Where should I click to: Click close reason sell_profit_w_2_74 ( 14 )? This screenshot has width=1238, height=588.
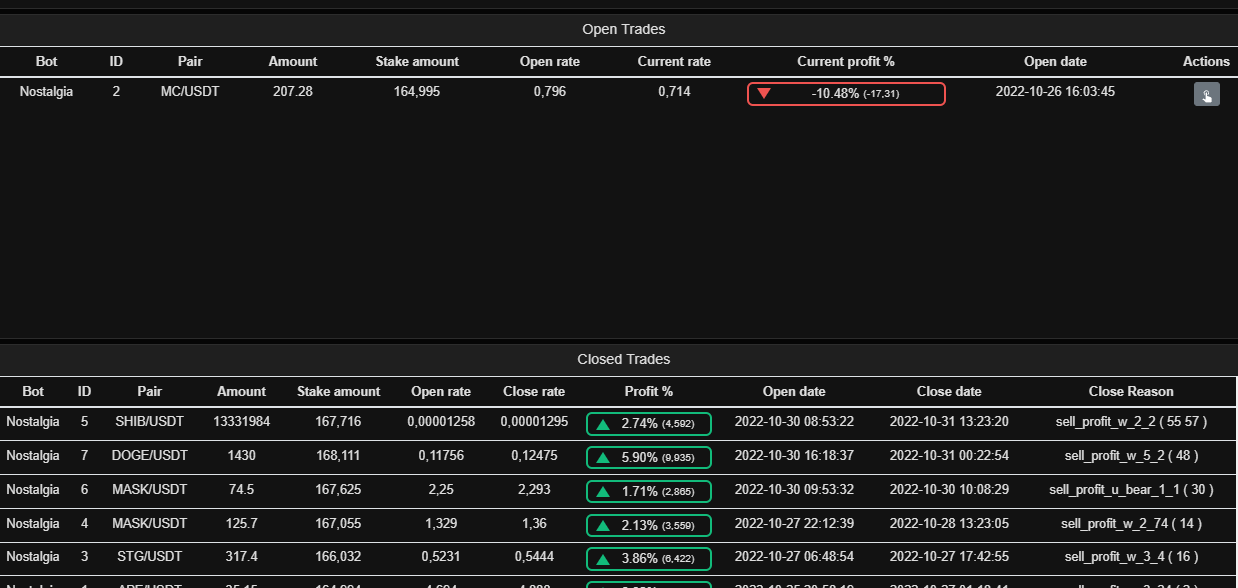tap(1131, 523)
